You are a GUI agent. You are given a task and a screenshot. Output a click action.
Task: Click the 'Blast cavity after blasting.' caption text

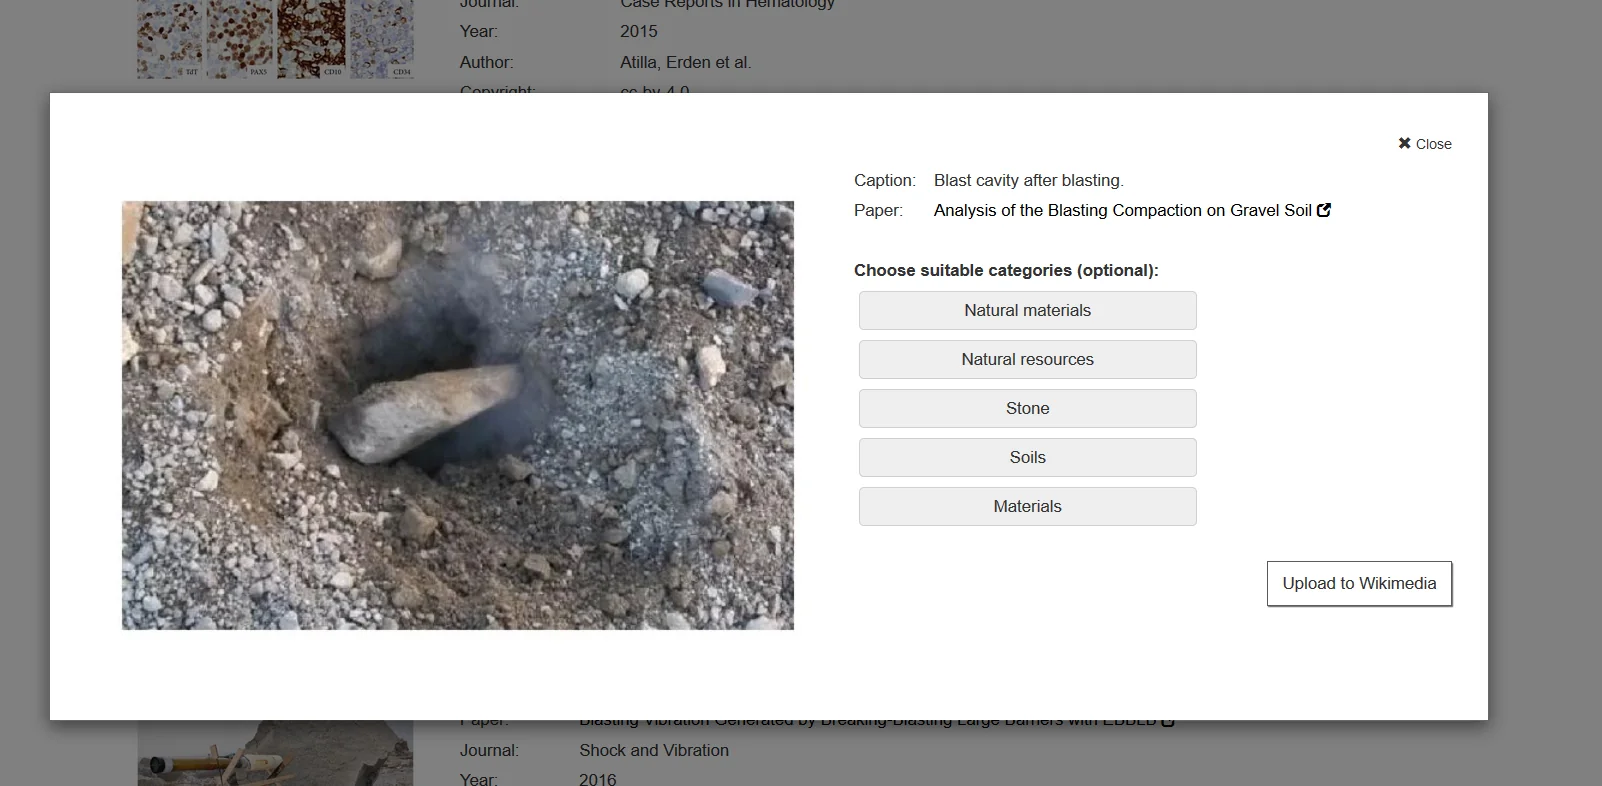point(1028,180)
